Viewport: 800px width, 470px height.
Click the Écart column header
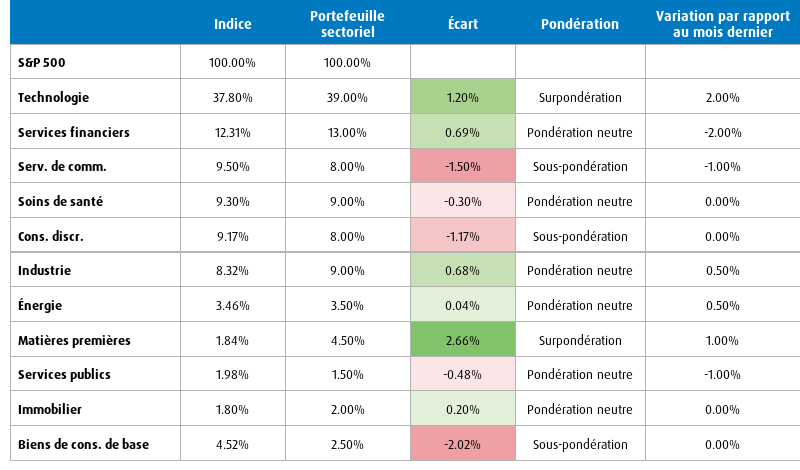(x=463, y=24)
